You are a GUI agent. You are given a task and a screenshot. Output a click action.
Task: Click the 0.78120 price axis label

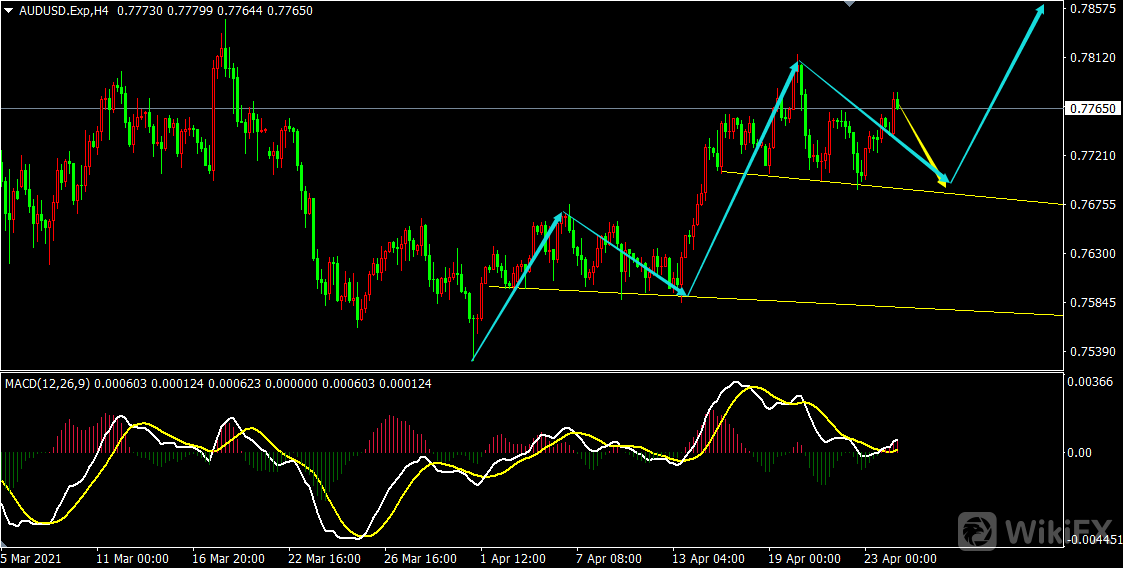[x=1091, y=58]
